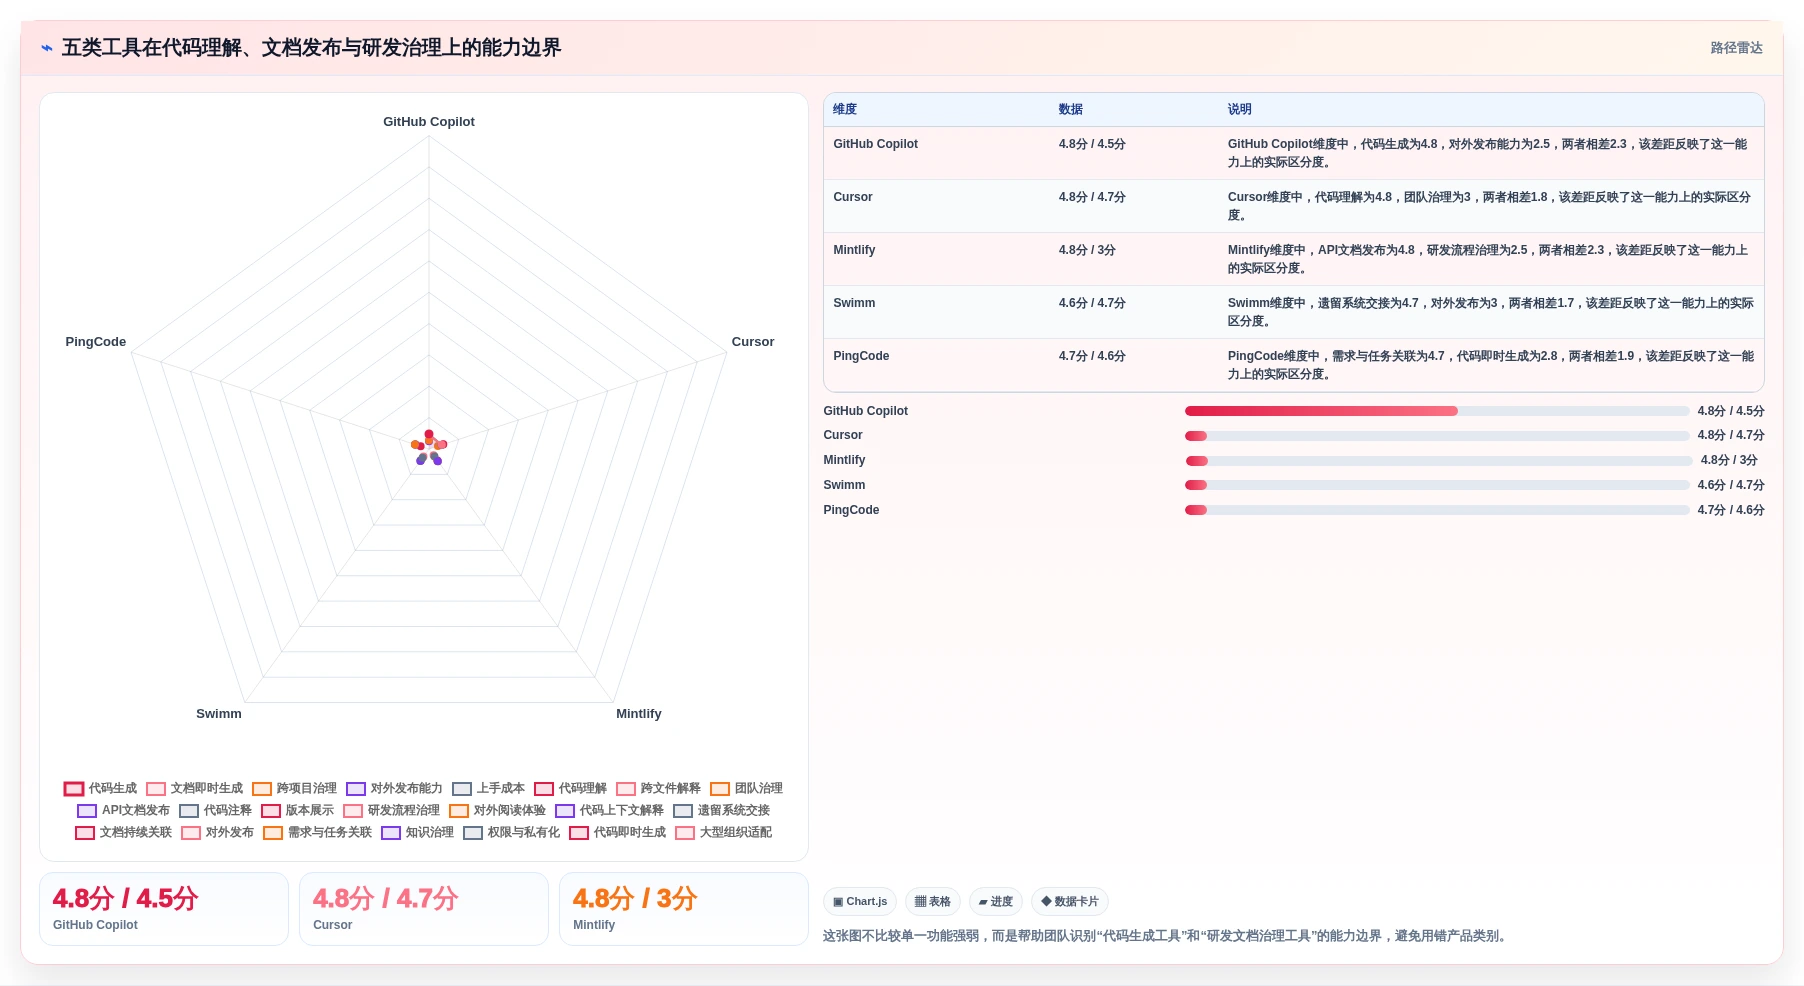The width and height of the screenshot is (1804, 986).
Task: Toggle the 文档持续关联 legend series
Action: tap(123, 832)
